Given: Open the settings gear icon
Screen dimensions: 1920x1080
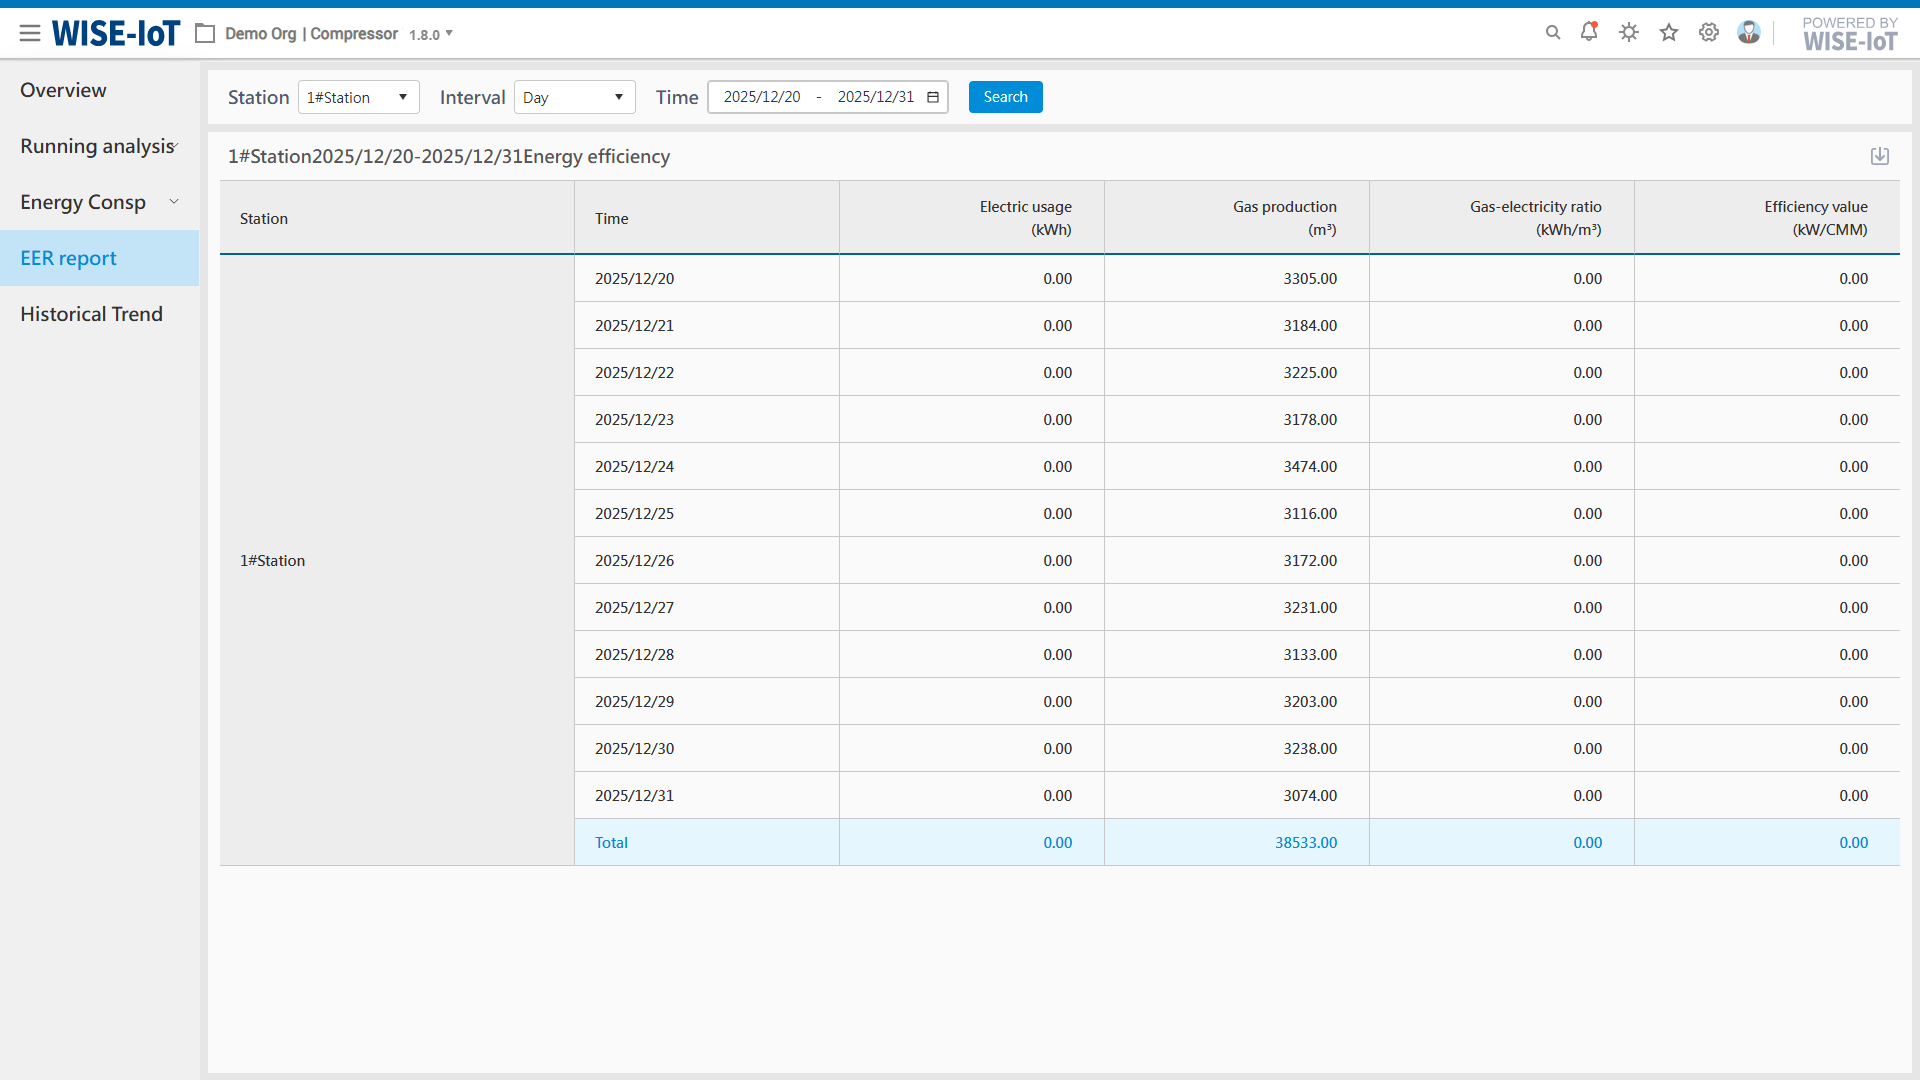Looking at the screenshot, I should click(1709, 33).
